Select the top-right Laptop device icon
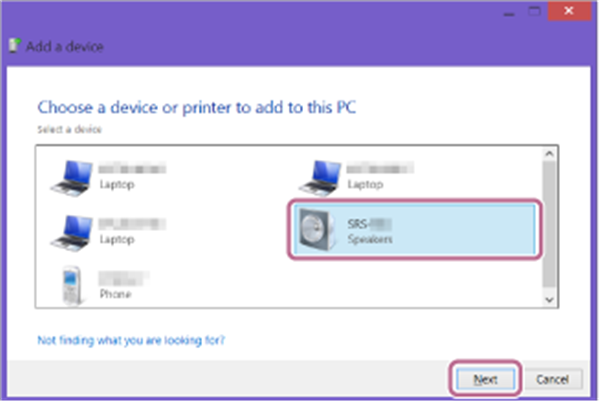Viewport: 600px width, 401px height. [x=321, y=178]
